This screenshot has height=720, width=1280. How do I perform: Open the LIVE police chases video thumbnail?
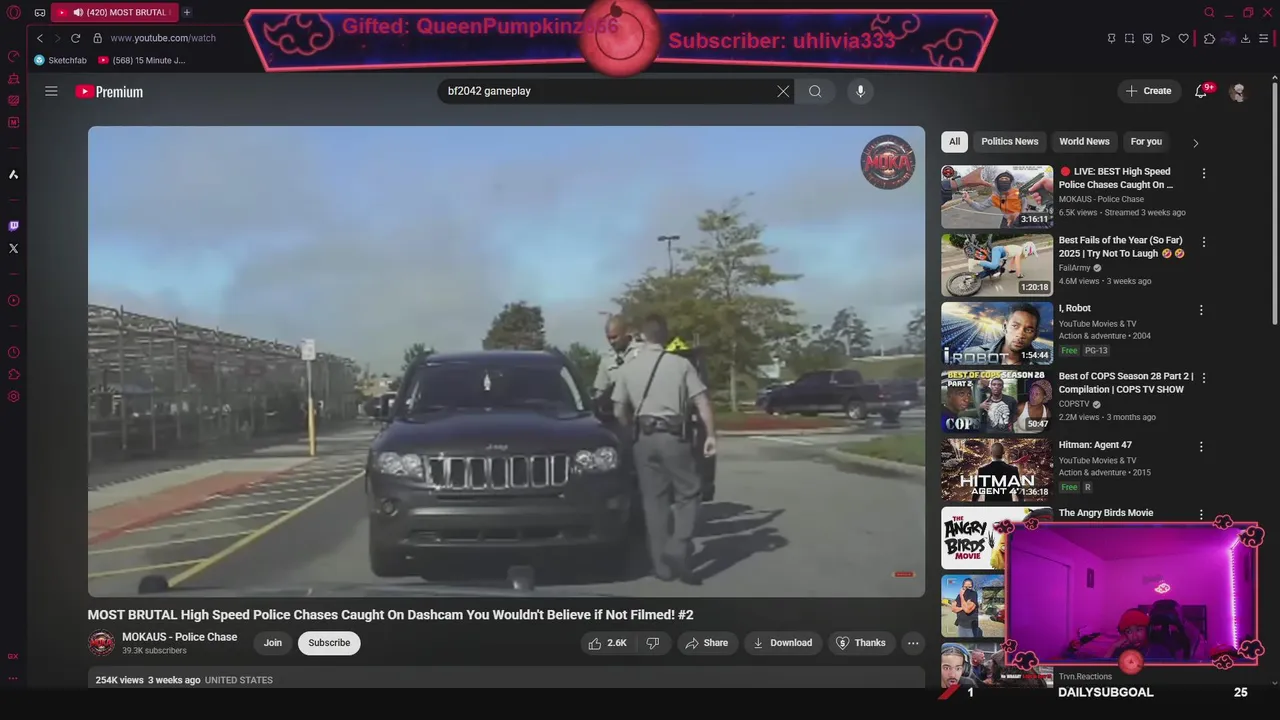click(997, 197)
